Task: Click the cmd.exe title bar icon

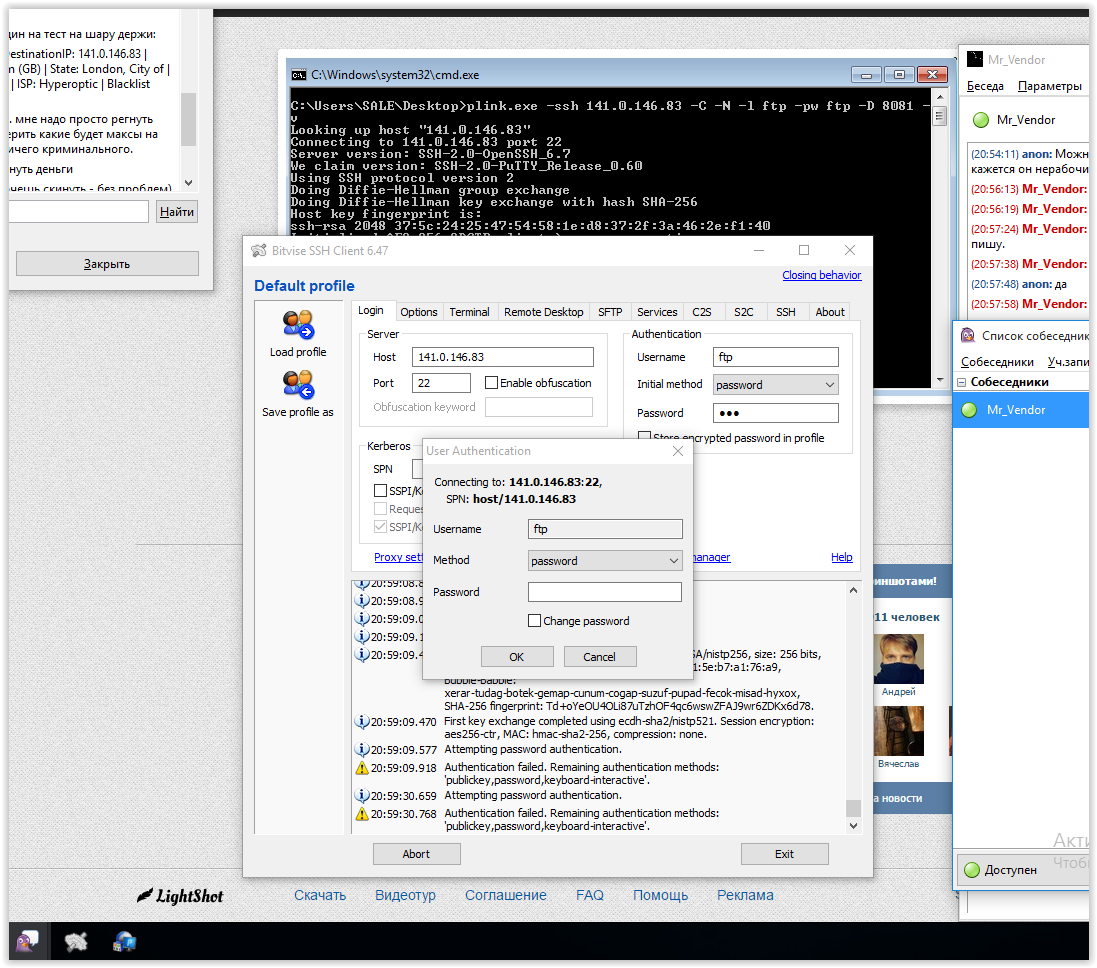Action: point(298,74)
